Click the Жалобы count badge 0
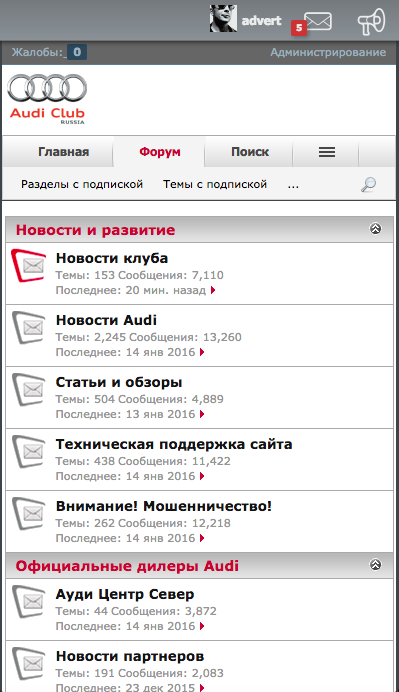 click(77, 52)
